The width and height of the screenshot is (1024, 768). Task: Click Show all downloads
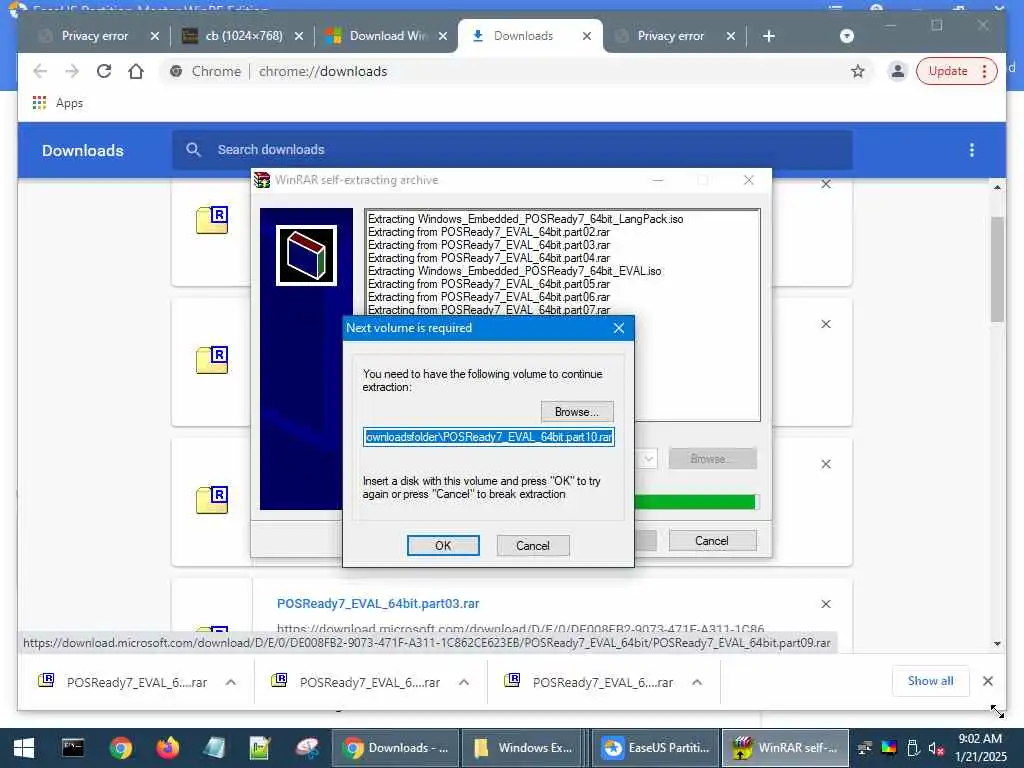pos(931,681)
